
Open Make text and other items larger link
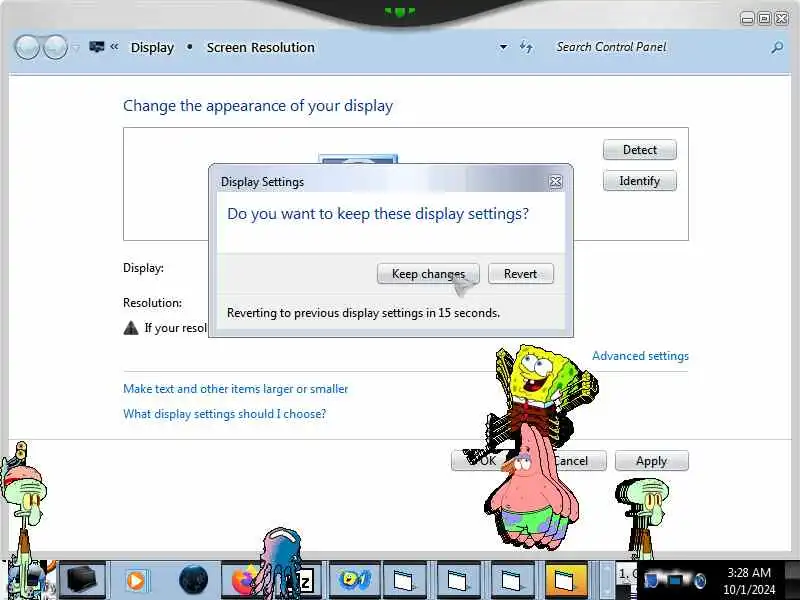235,389
